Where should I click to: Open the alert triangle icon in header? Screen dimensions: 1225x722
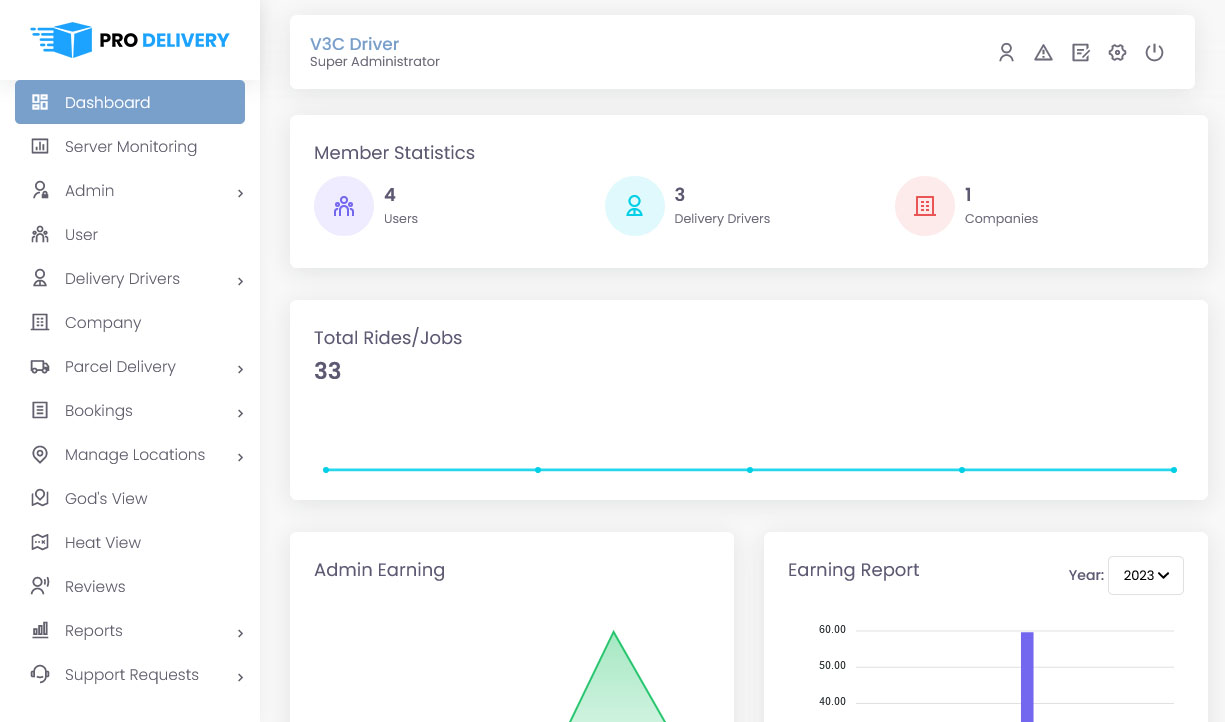pyautogui.click(x=1044, y=53)
